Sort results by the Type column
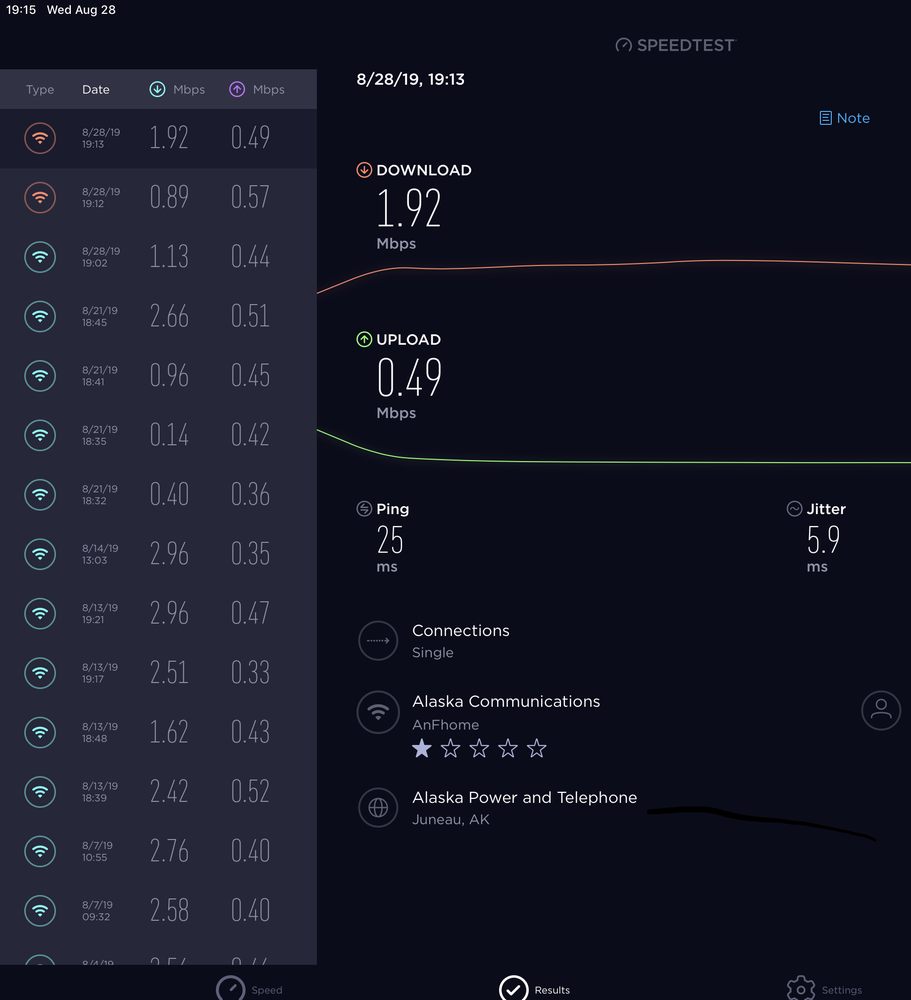 pos(40,89)
